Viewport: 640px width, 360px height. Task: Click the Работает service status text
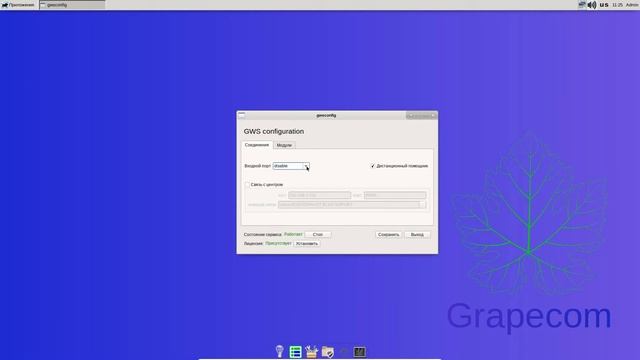[x=293, y=234]
